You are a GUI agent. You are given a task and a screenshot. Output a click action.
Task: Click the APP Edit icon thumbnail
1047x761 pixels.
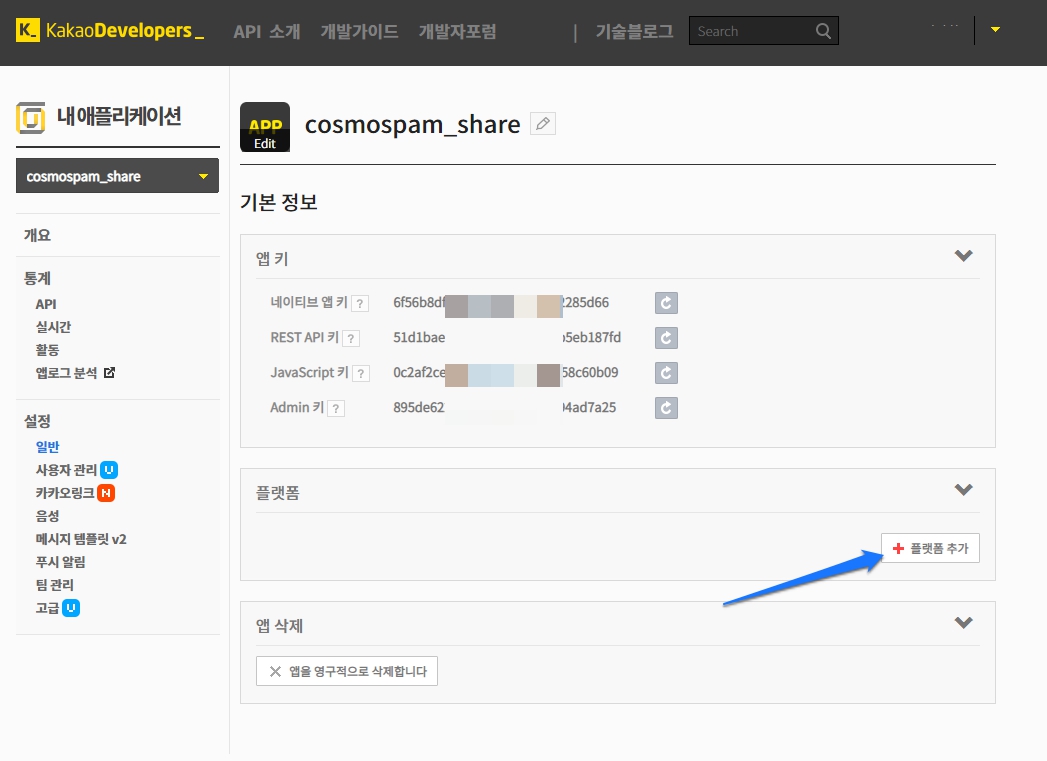pos(265,127)
